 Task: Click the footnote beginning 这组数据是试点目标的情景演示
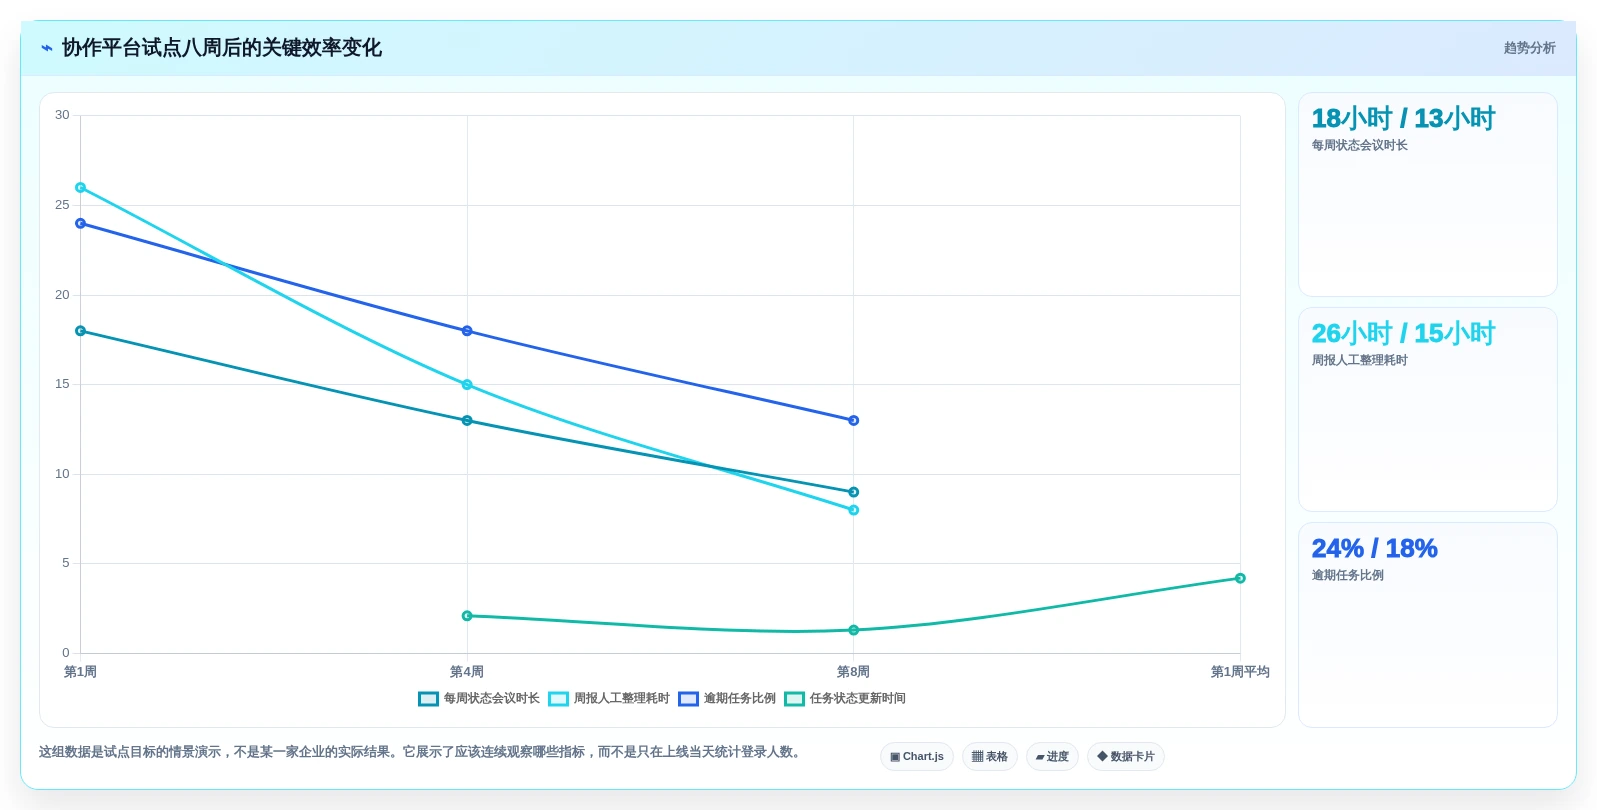pyautogui.click(x=422, y=752)
